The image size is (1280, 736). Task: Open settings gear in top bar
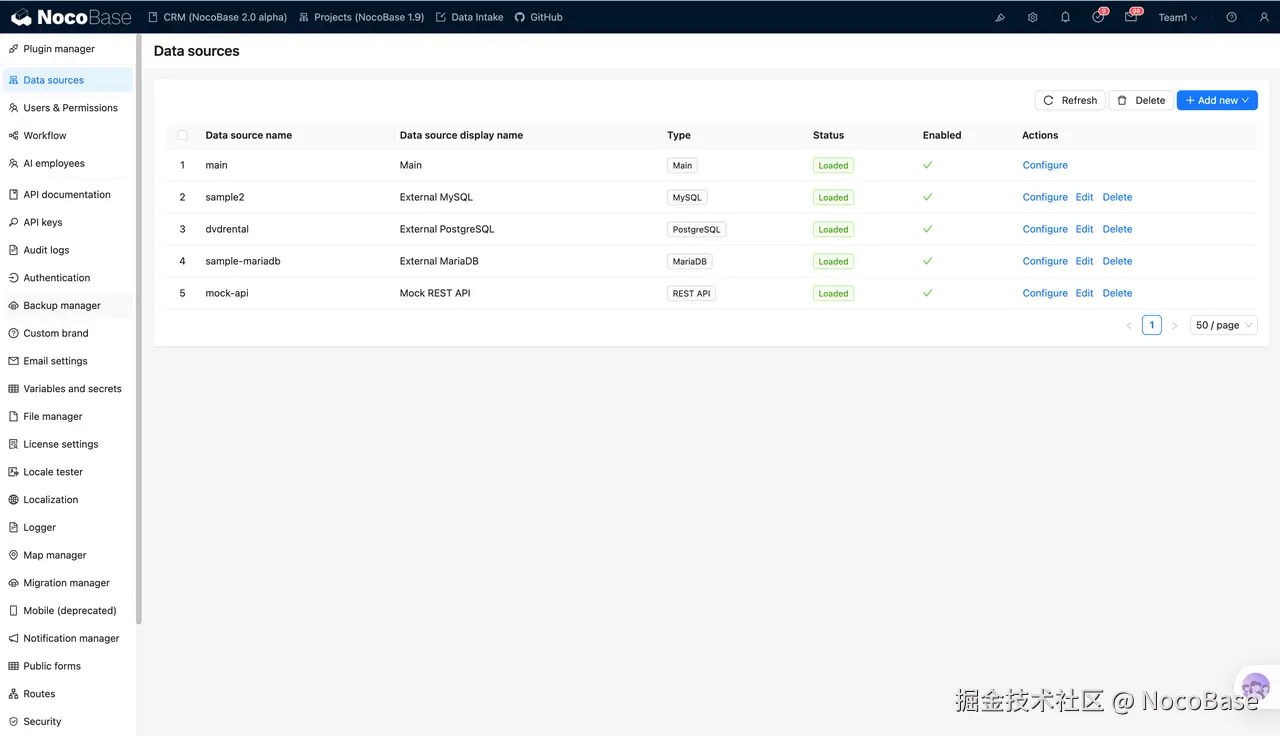point(1032,17)
